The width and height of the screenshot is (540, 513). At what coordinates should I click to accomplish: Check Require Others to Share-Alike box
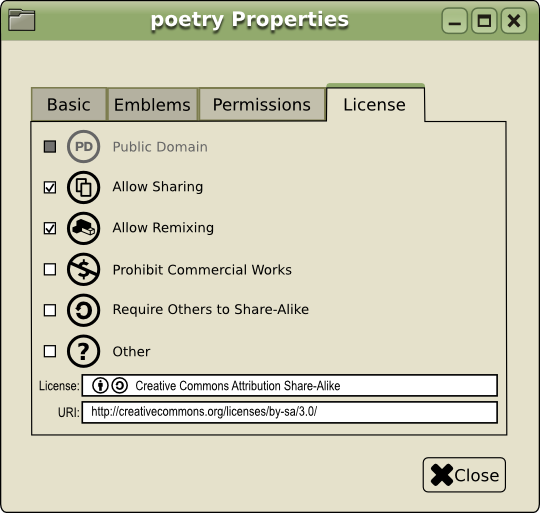[50, 310]
